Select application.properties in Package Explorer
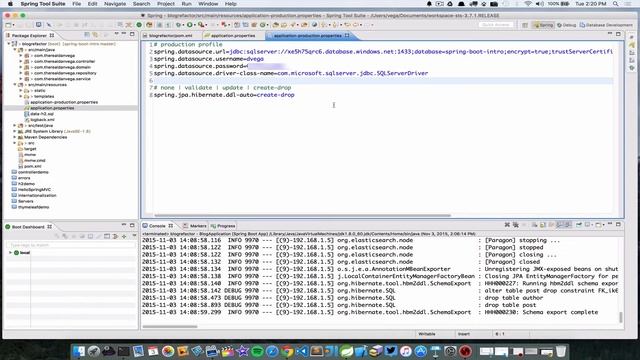Screen dimensions: 640x360 52,108
